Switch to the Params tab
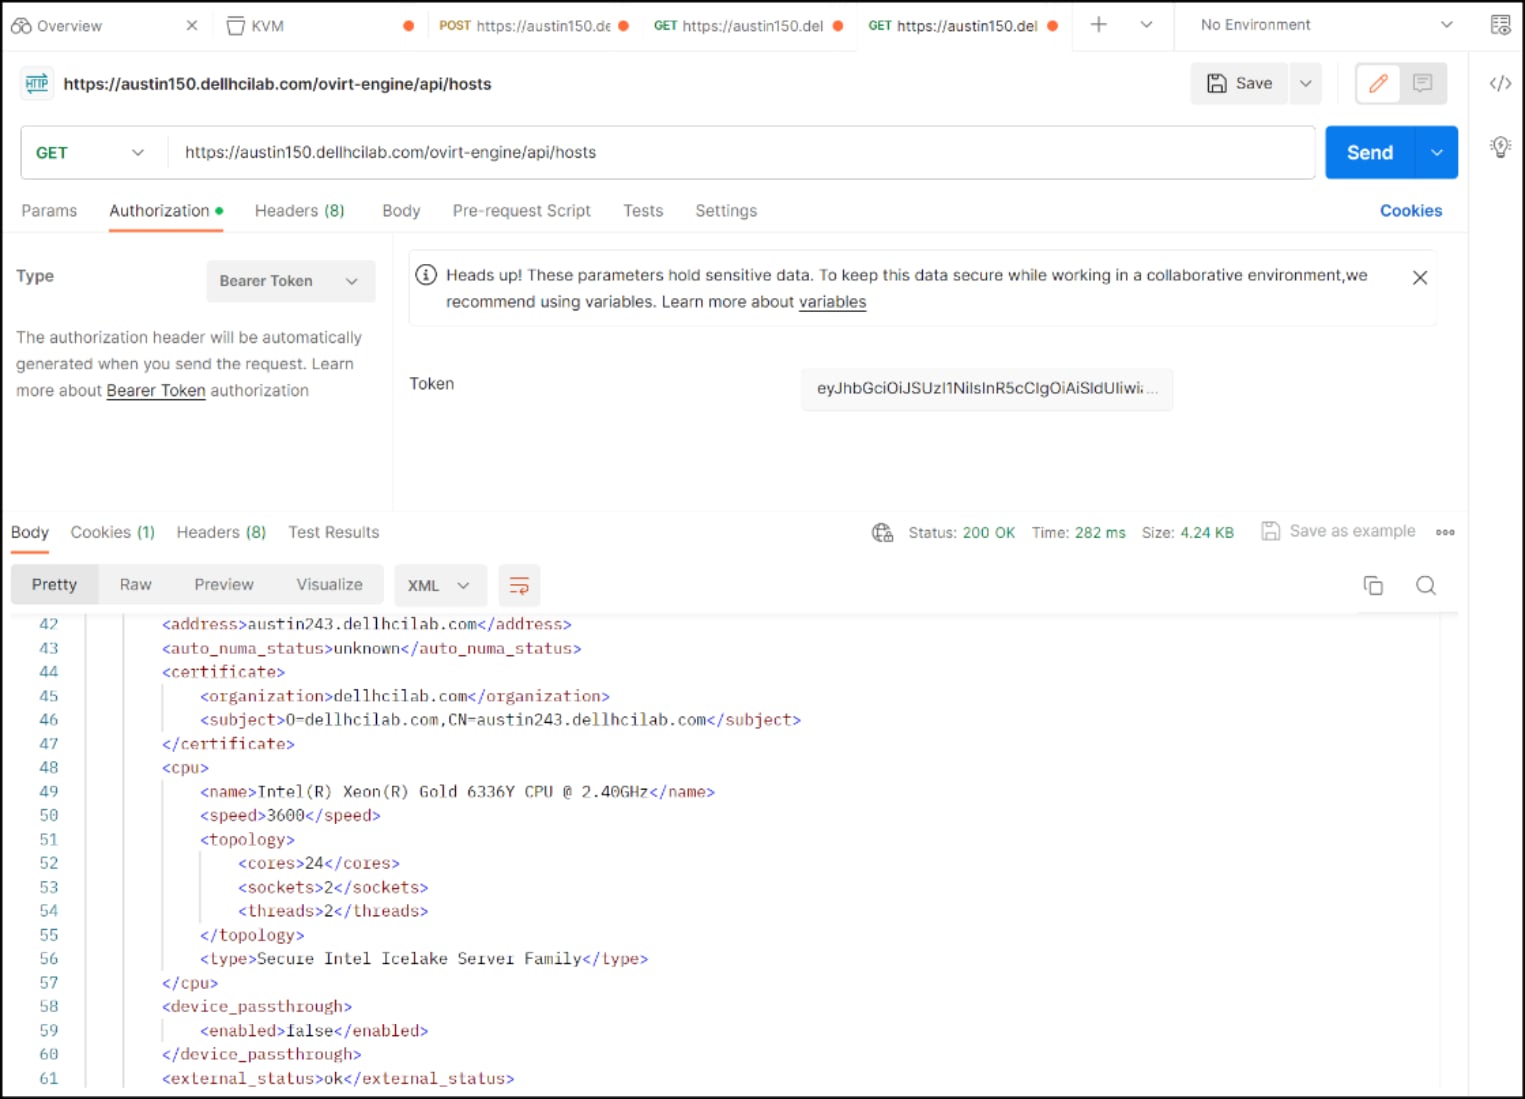This screenshot has width=1525, height=1099. [49, 211]
